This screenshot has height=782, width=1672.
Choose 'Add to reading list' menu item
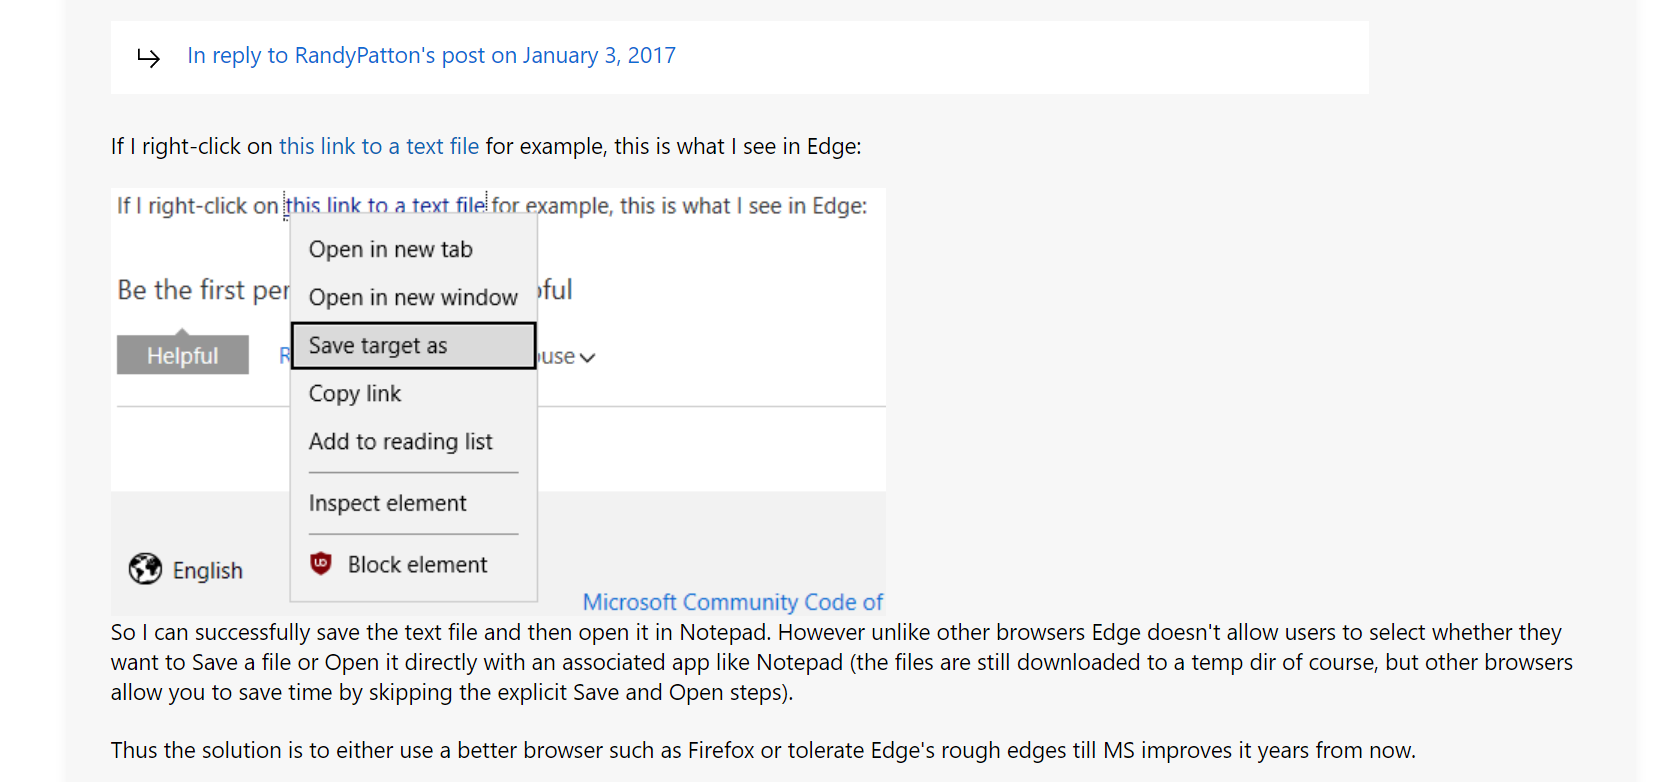pos(400,442)
